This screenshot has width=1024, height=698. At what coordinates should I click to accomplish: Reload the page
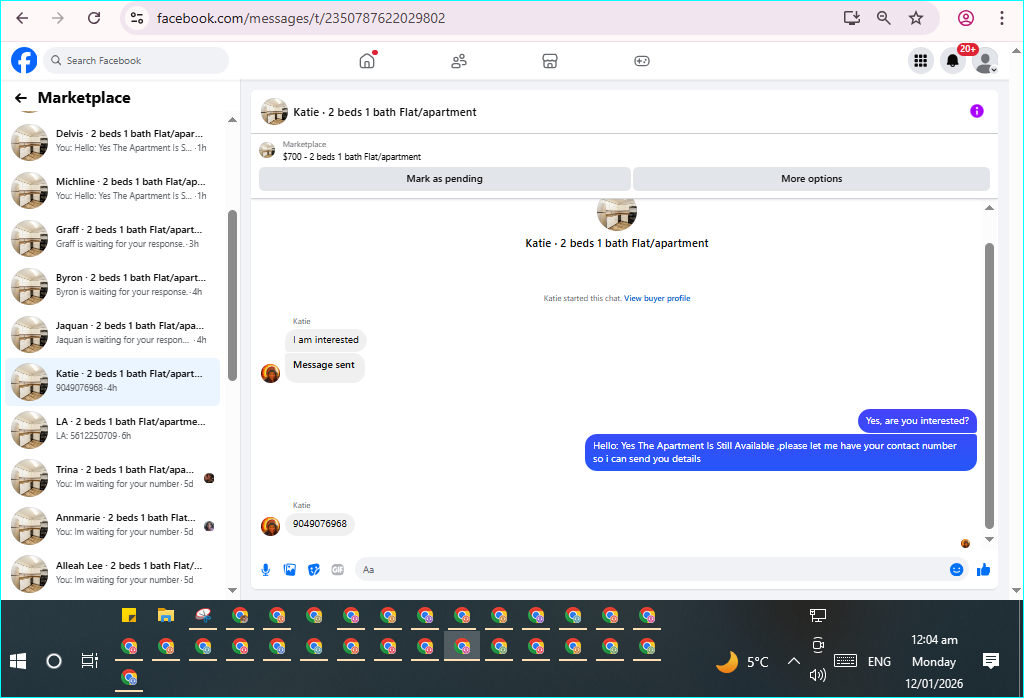click(x=94, y=18)
